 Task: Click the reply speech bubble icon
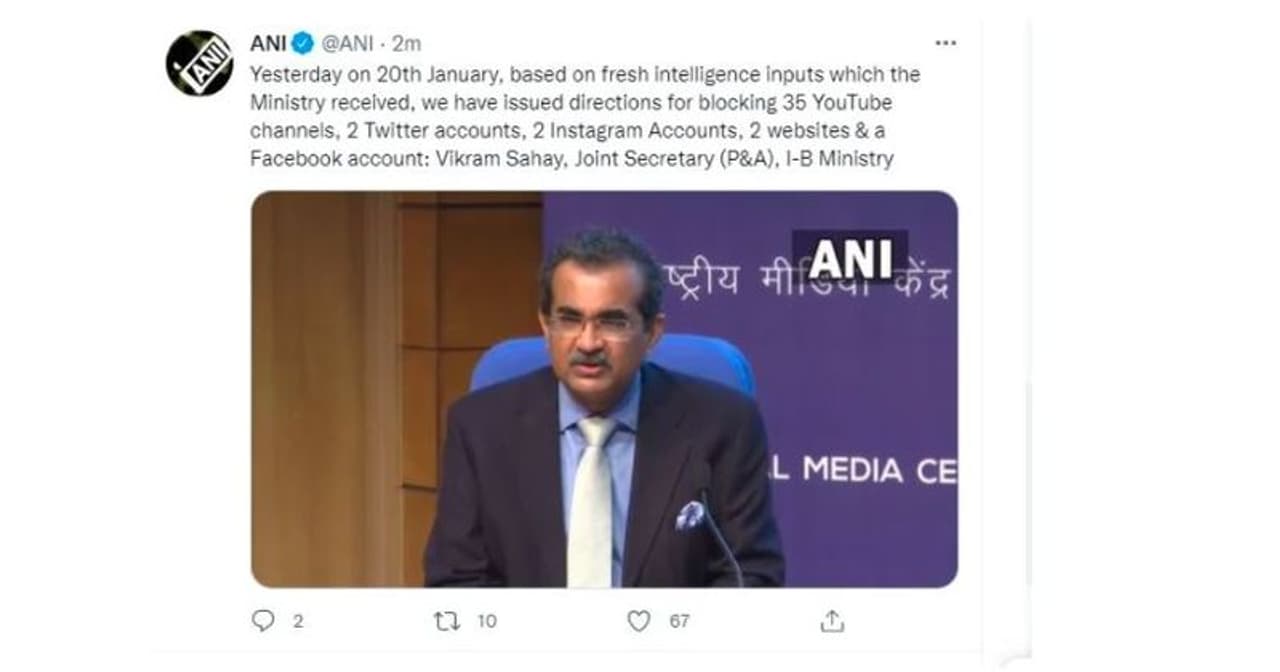click(263, 621)
